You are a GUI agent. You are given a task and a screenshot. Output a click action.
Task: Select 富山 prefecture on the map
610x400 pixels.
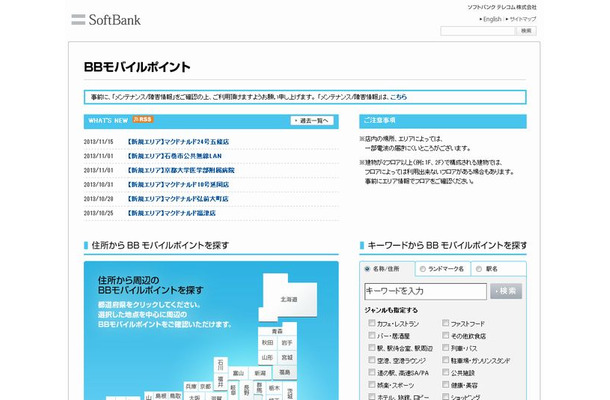click(x=238, y=373)
